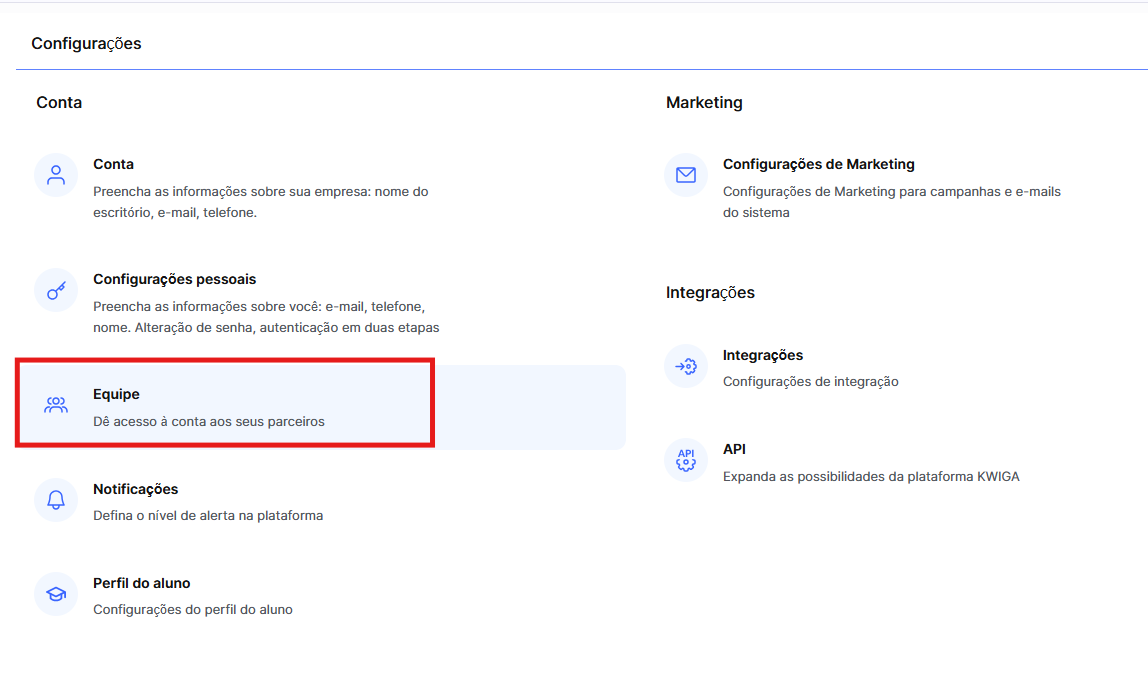
Task: Click the key icon for Configurações pessoais
Action: pyautogui.click(x=56, y=291)
